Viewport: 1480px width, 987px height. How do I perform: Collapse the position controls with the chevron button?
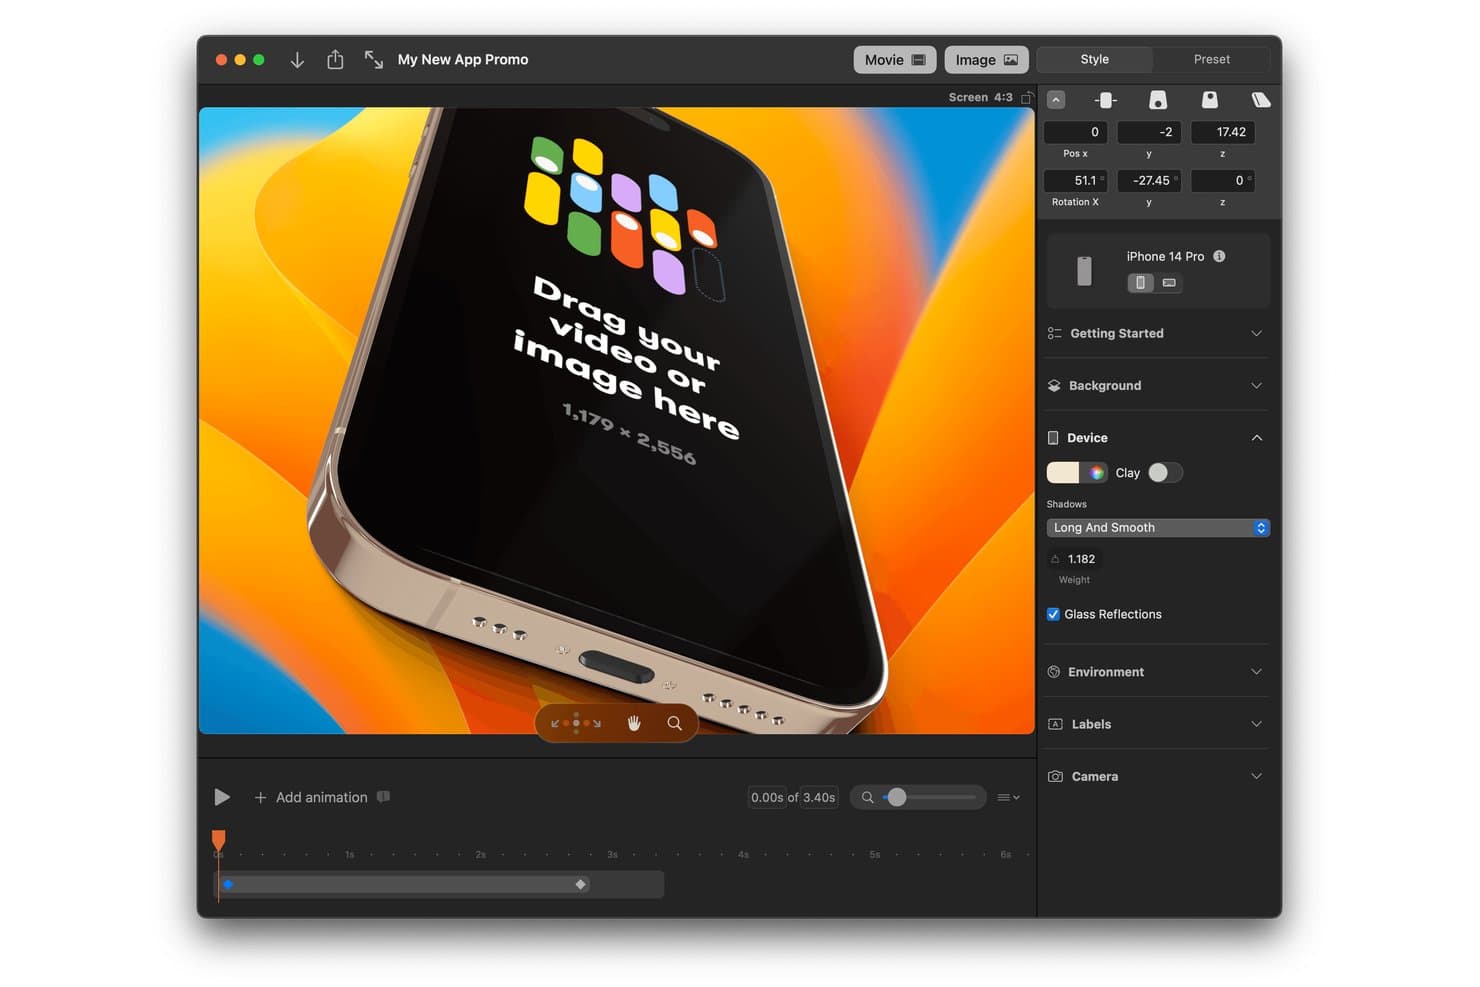pyautogui.click(x=1056, y=100)
